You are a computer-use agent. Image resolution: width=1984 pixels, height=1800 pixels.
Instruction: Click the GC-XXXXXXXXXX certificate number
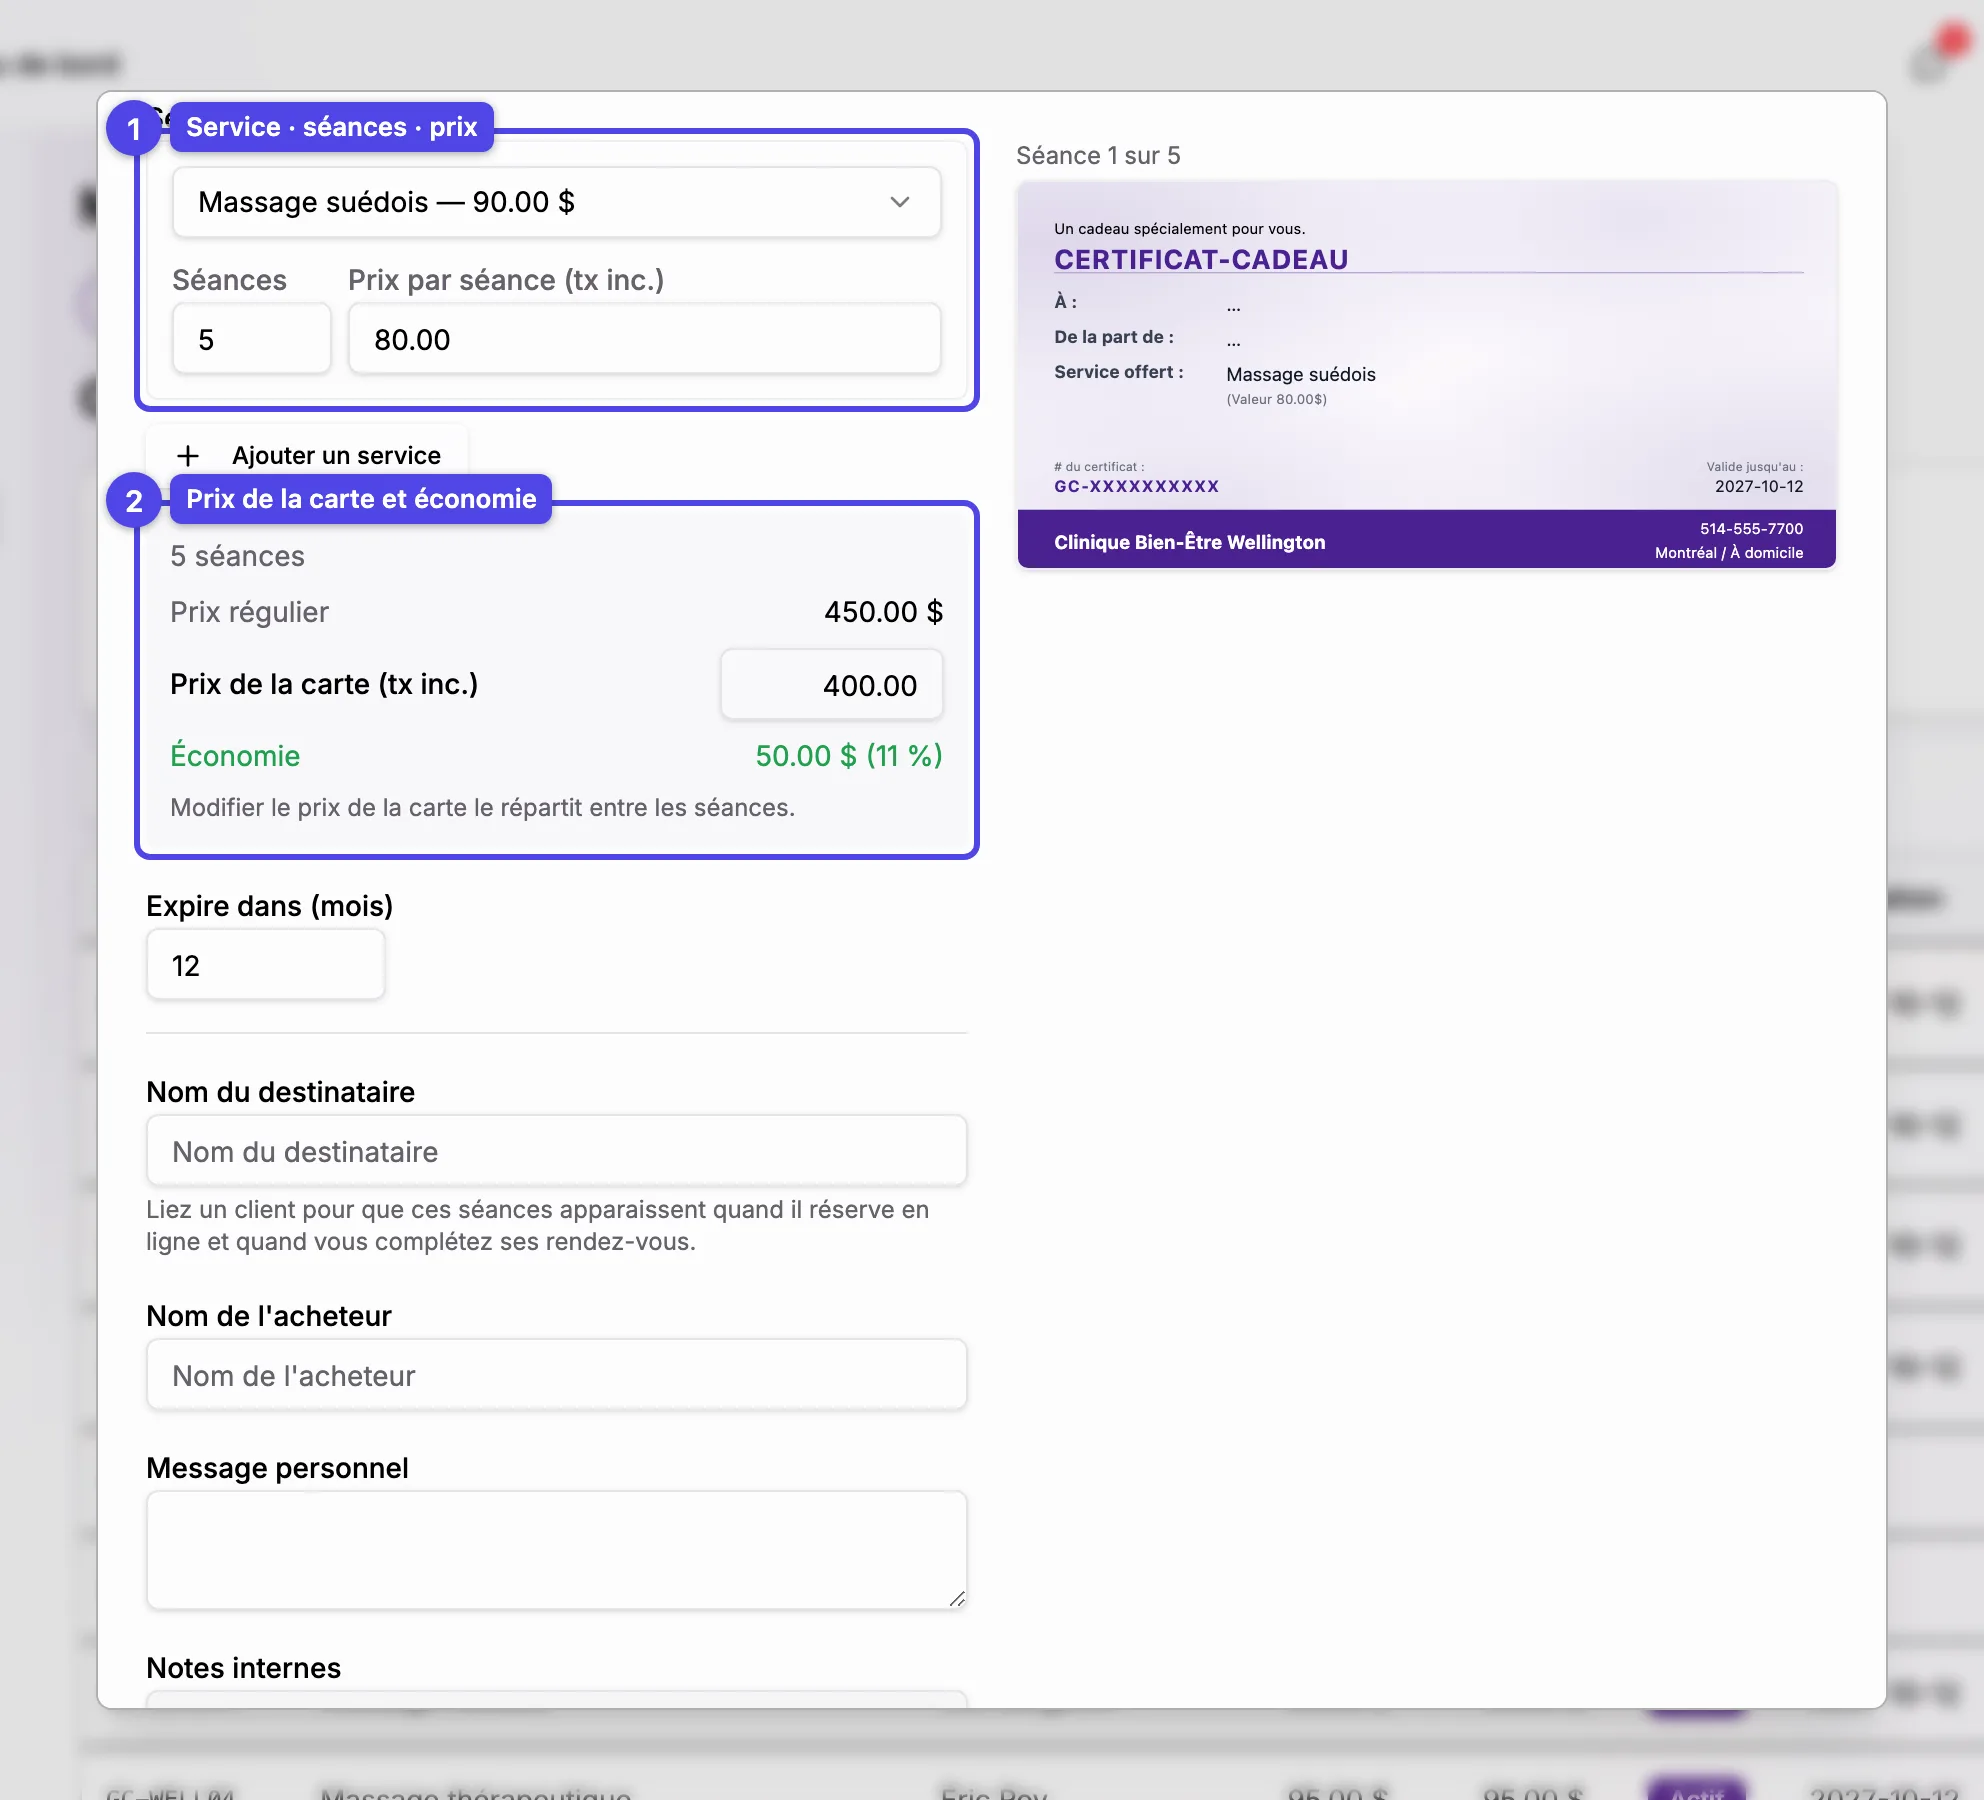pyautogui.click(x=1136, y=486)
